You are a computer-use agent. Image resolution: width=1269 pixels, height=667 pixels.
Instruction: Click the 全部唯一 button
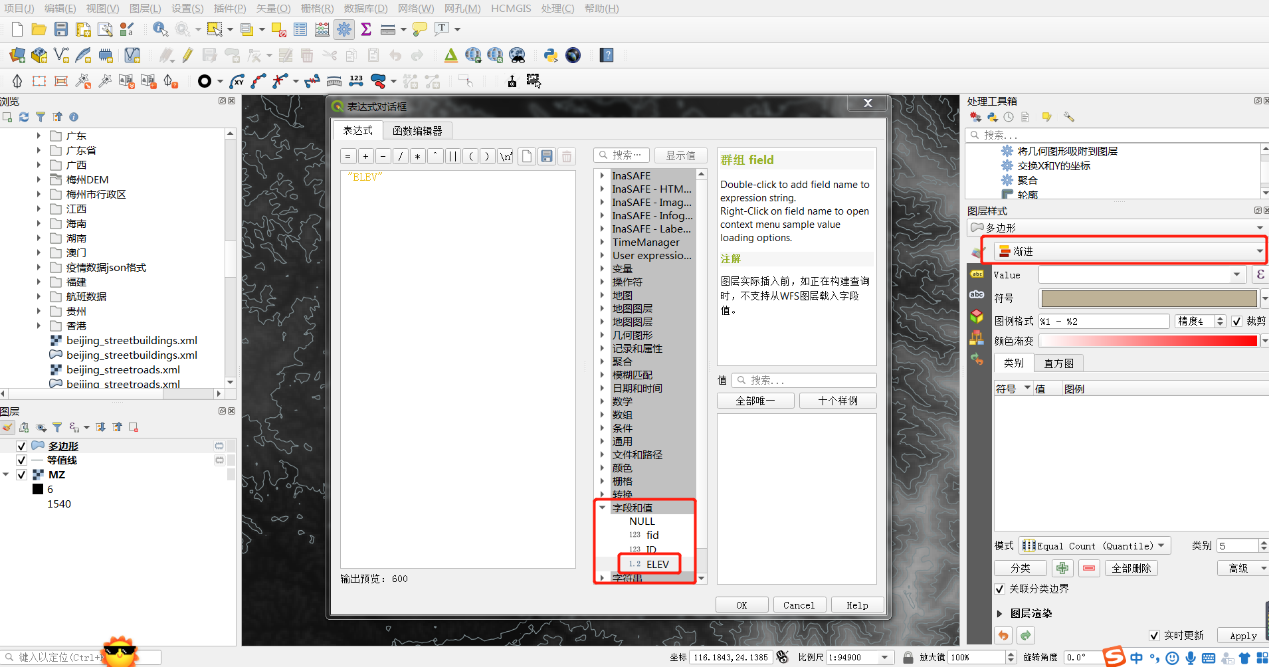click(x=756, y=400)
